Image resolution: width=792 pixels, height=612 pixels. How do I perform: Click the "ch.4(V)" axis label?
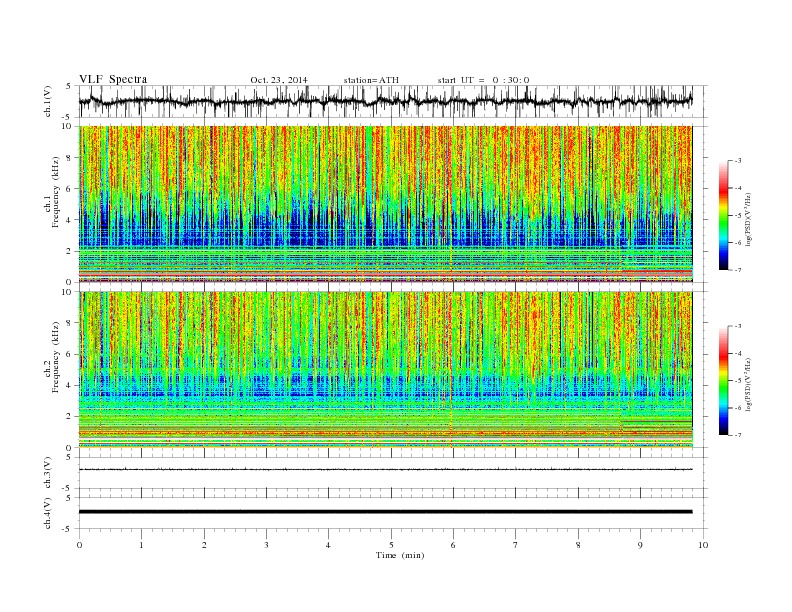[x=48, y=514]
